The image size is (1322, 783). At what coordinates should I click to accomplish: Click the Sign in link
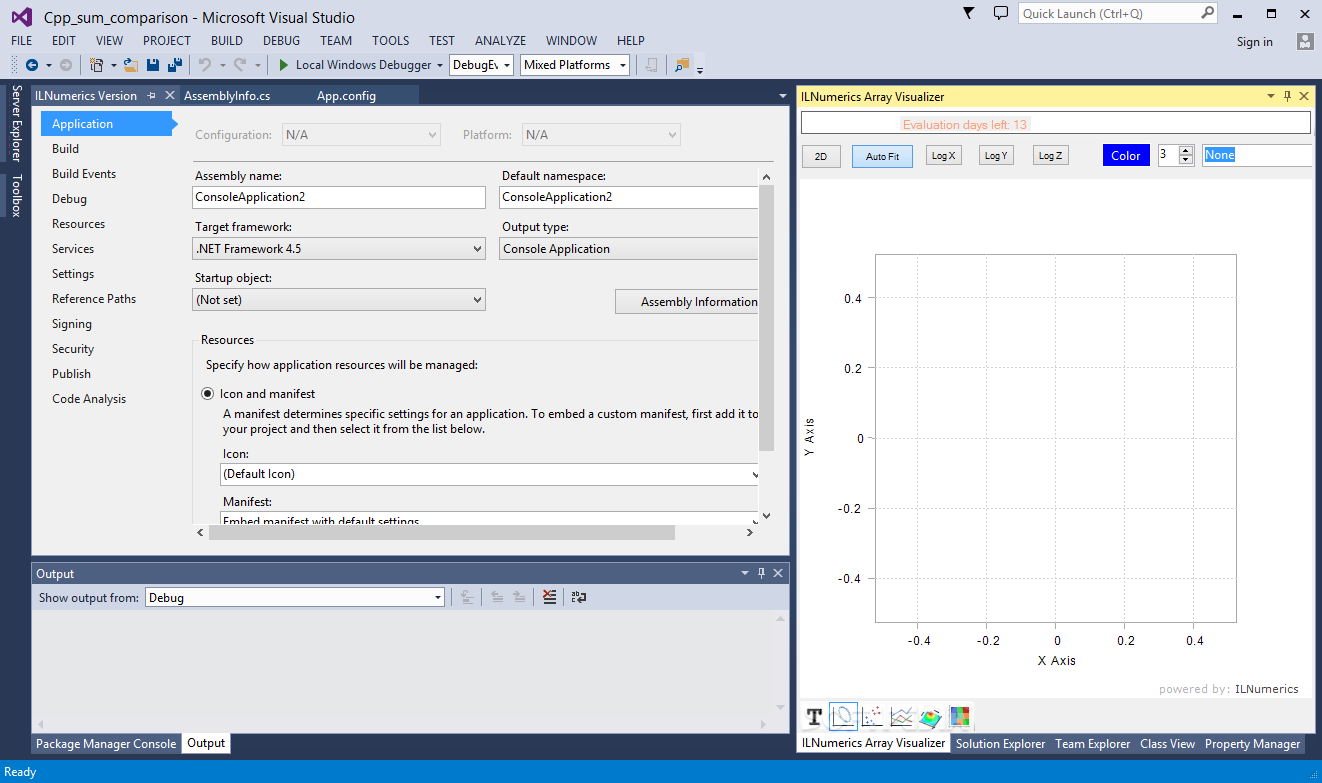coord(1255,42)
